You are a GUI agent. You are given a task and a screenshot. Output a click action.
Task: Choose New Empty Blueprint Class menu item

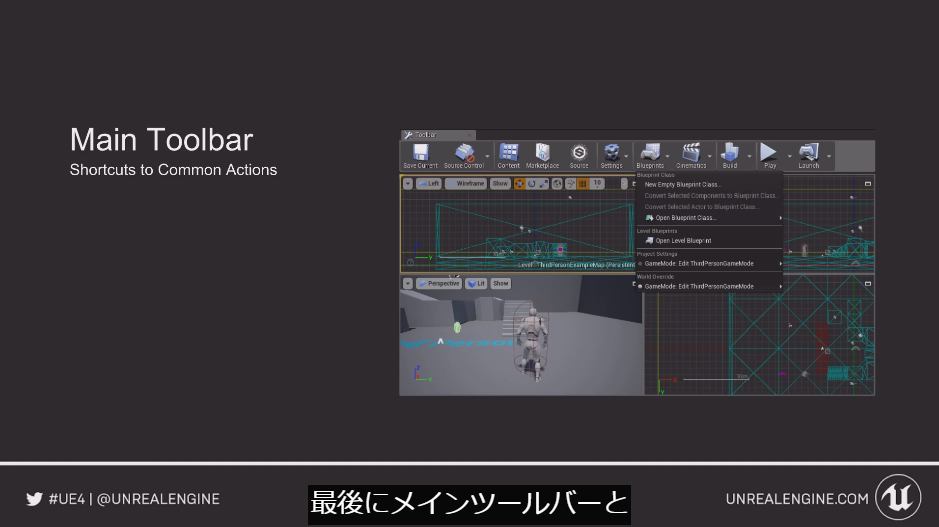click(x=710, y=184)
